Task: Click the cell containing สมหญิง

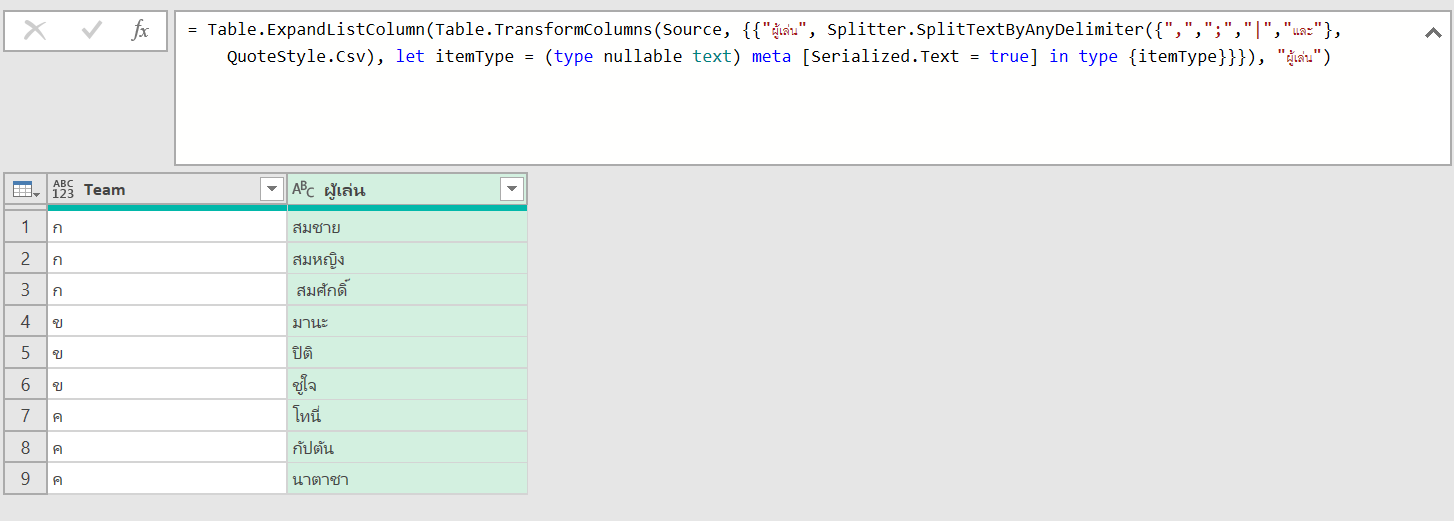Action: (407, 259)
